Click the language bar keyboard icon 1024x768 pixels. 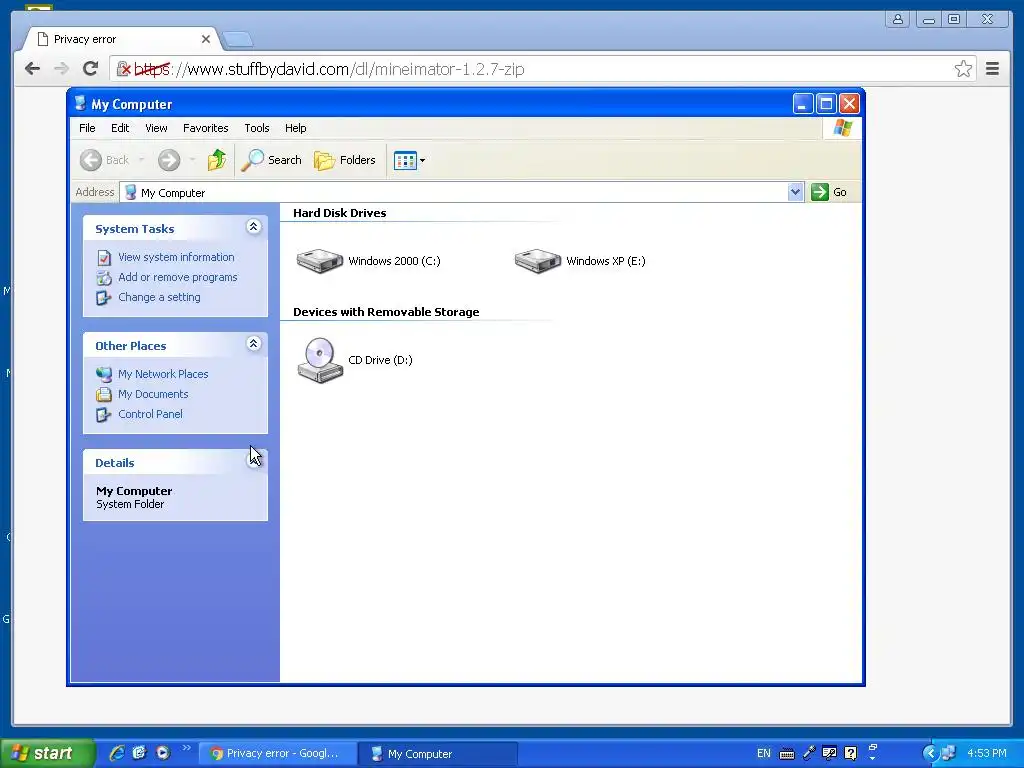click(787, 754)
